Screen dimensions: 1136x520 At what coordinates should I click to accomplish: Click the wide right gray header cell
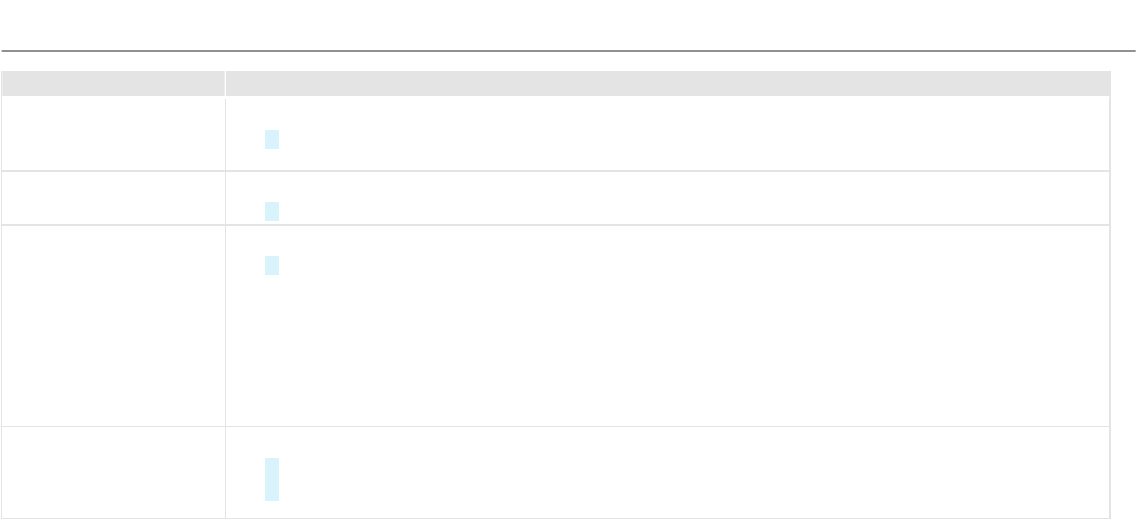pos(667,83)
